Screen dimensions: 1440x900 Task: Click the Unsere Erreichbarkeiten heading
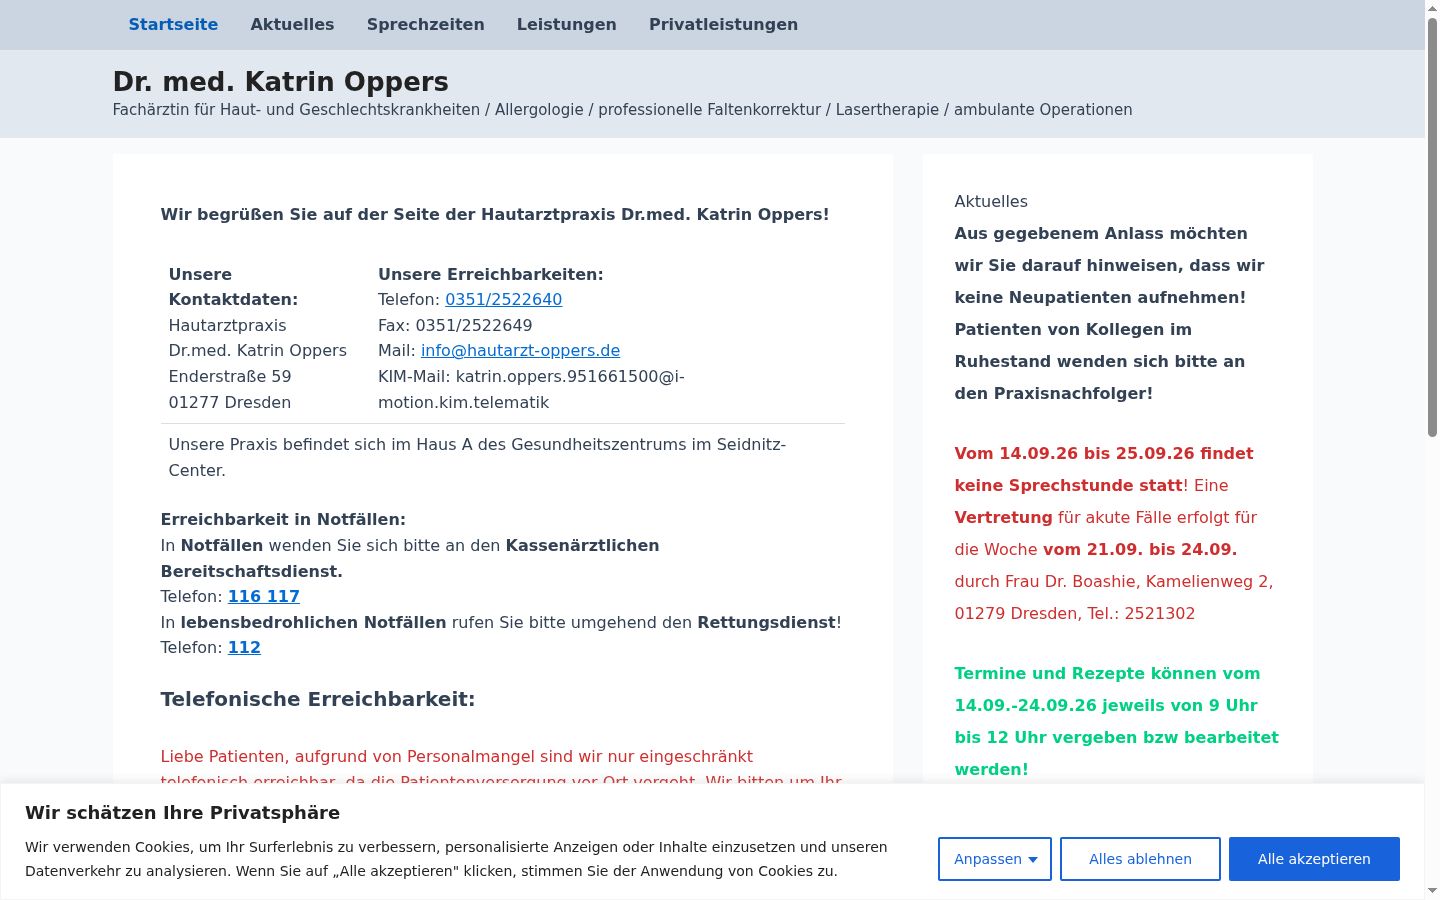[491, 274]
